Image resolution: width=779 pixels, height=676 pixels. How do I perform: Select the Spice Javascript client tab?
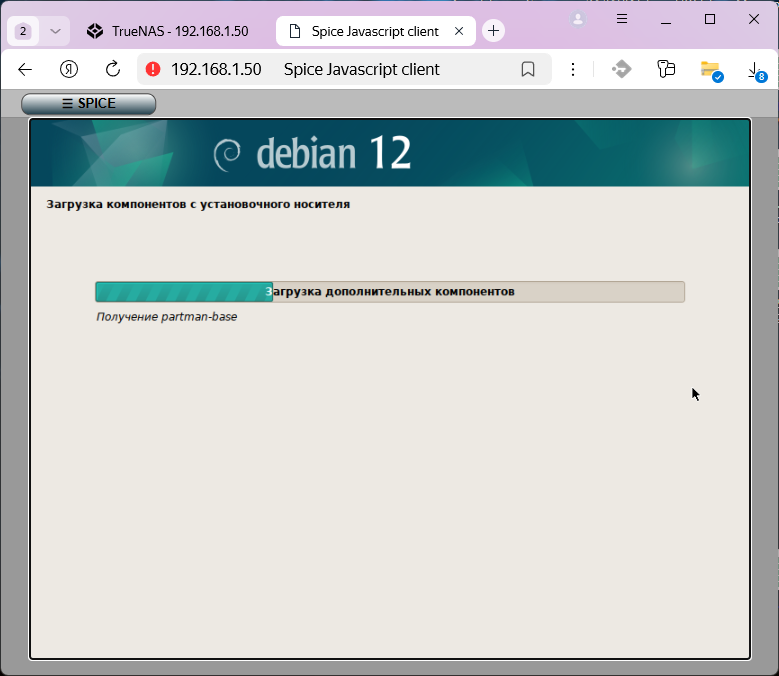click(375, 31)
